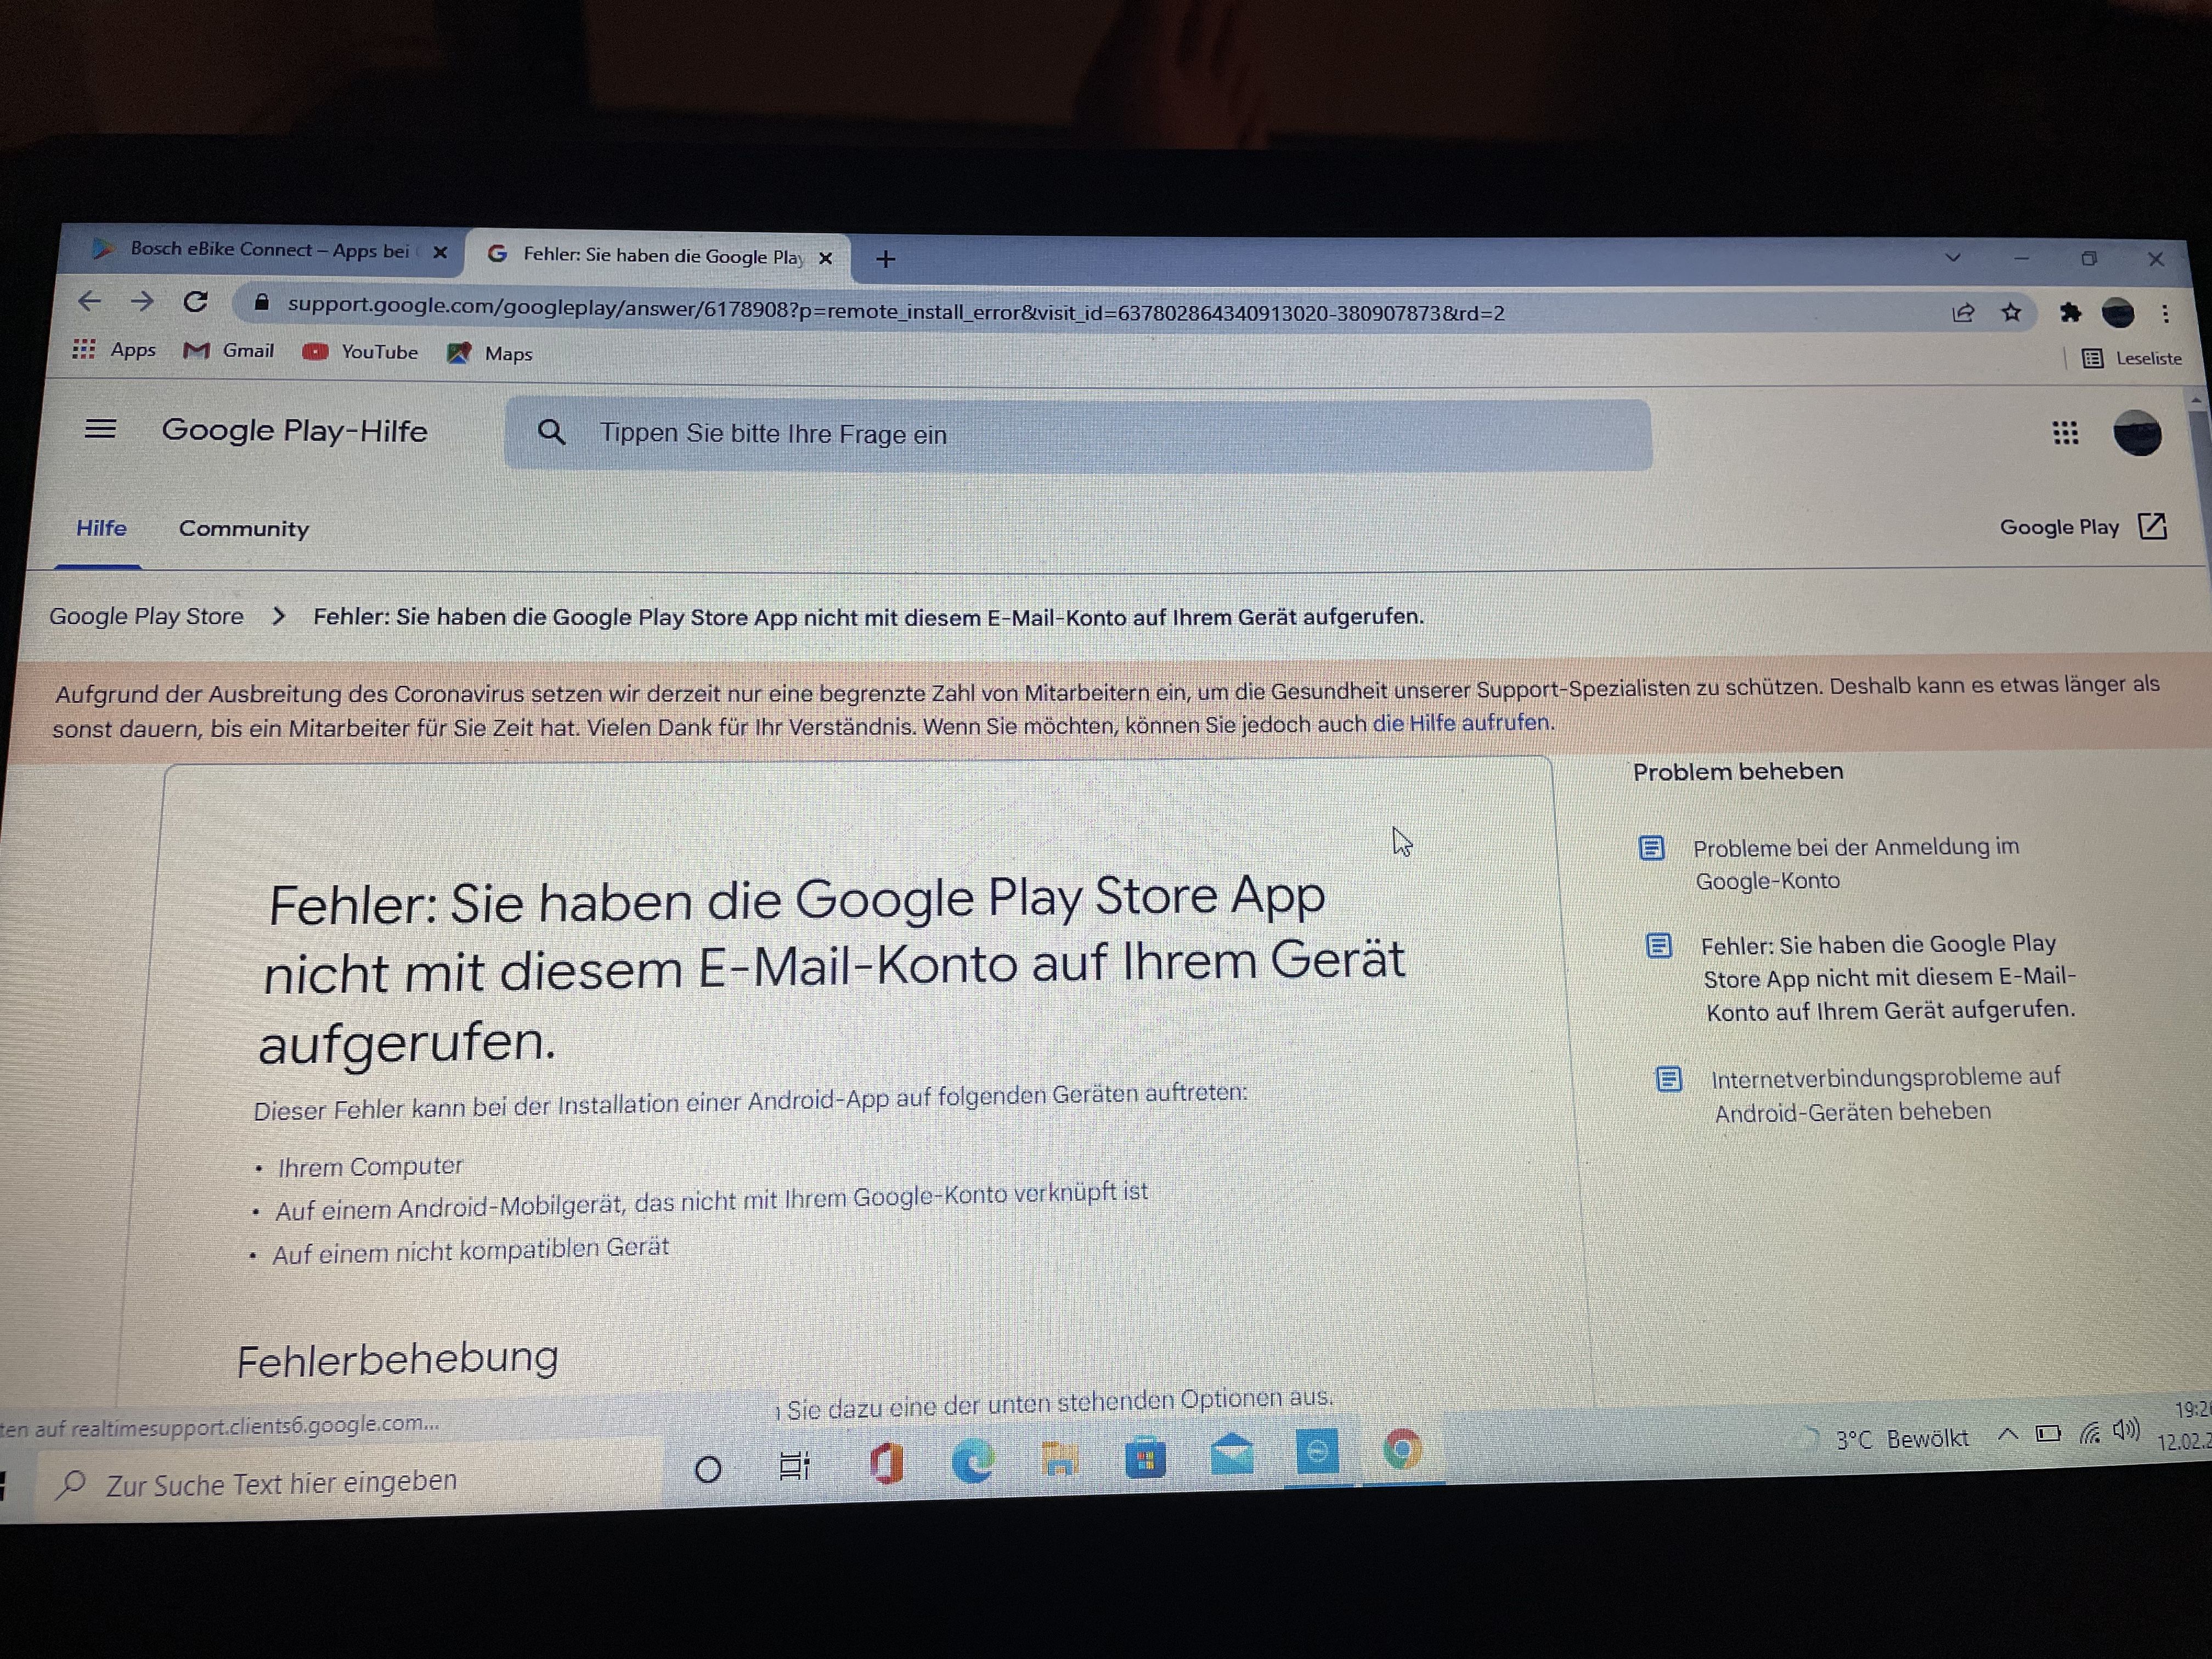Open the Apps bookmark shortcut

click(x=114, y=349)
